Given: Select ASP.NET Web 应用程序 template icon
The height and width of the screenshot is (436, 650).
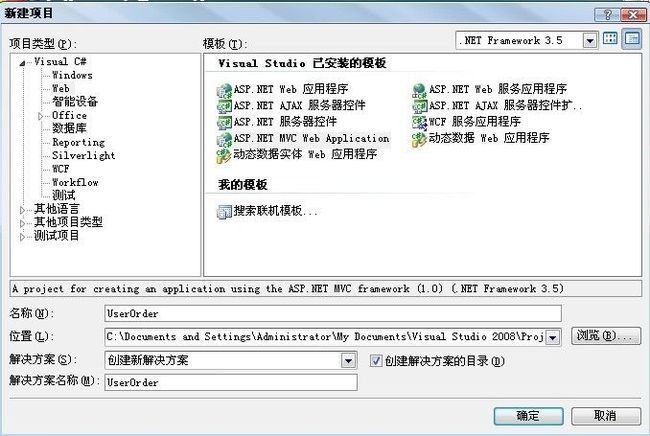Looking at the screenshot, I should [224, 90].
